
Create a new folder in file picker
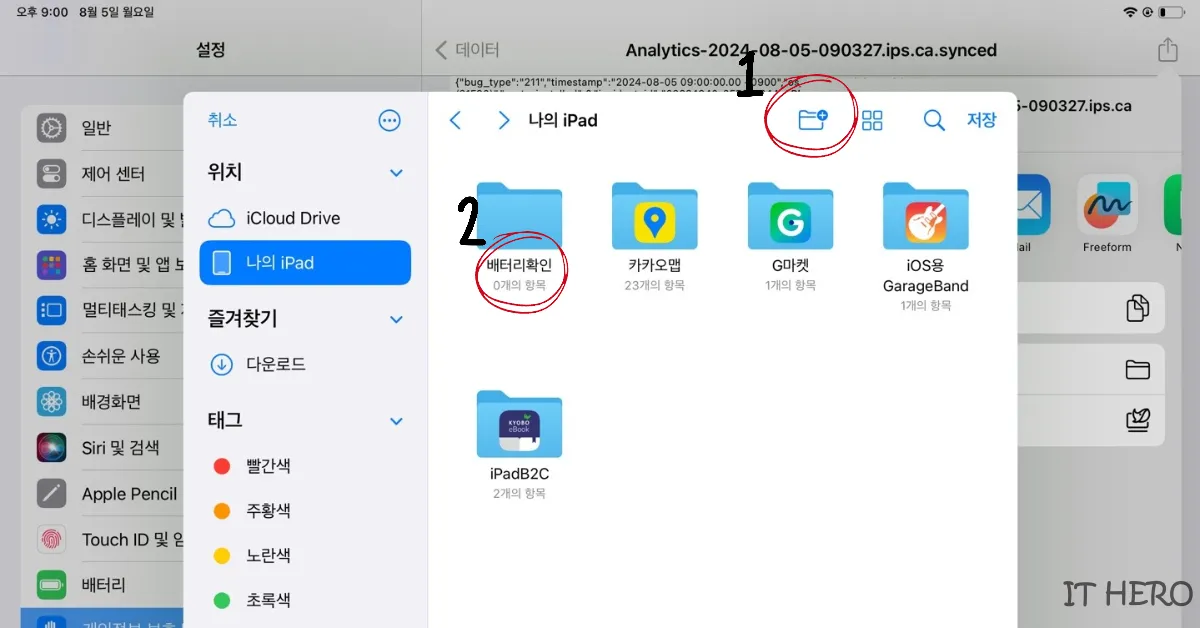pyautogui.click(x=813, y=120)
